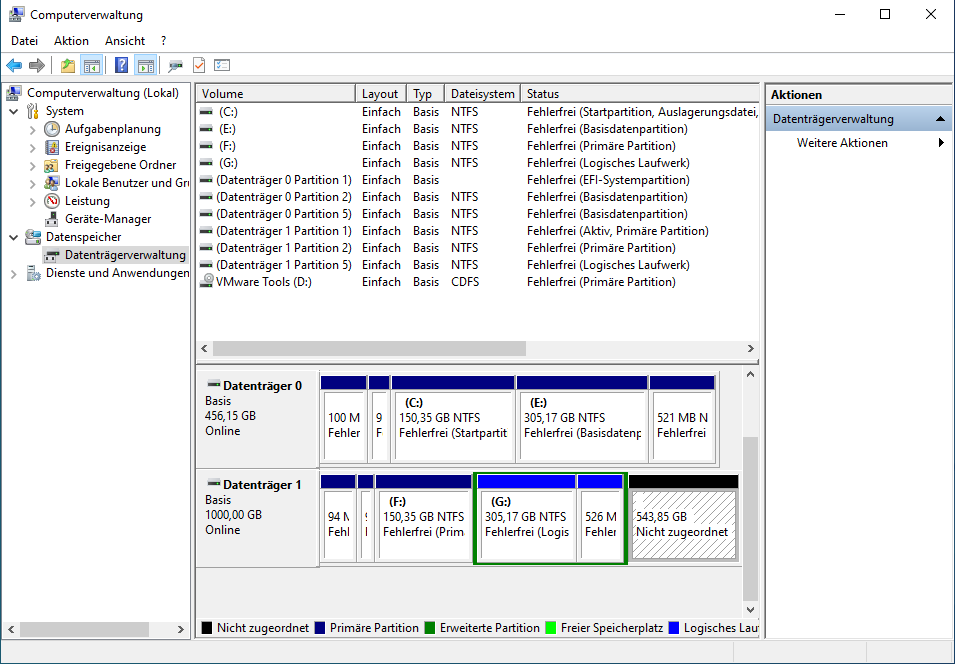
Task: Collapse the System tree node
Action: [x=13, y=111]
